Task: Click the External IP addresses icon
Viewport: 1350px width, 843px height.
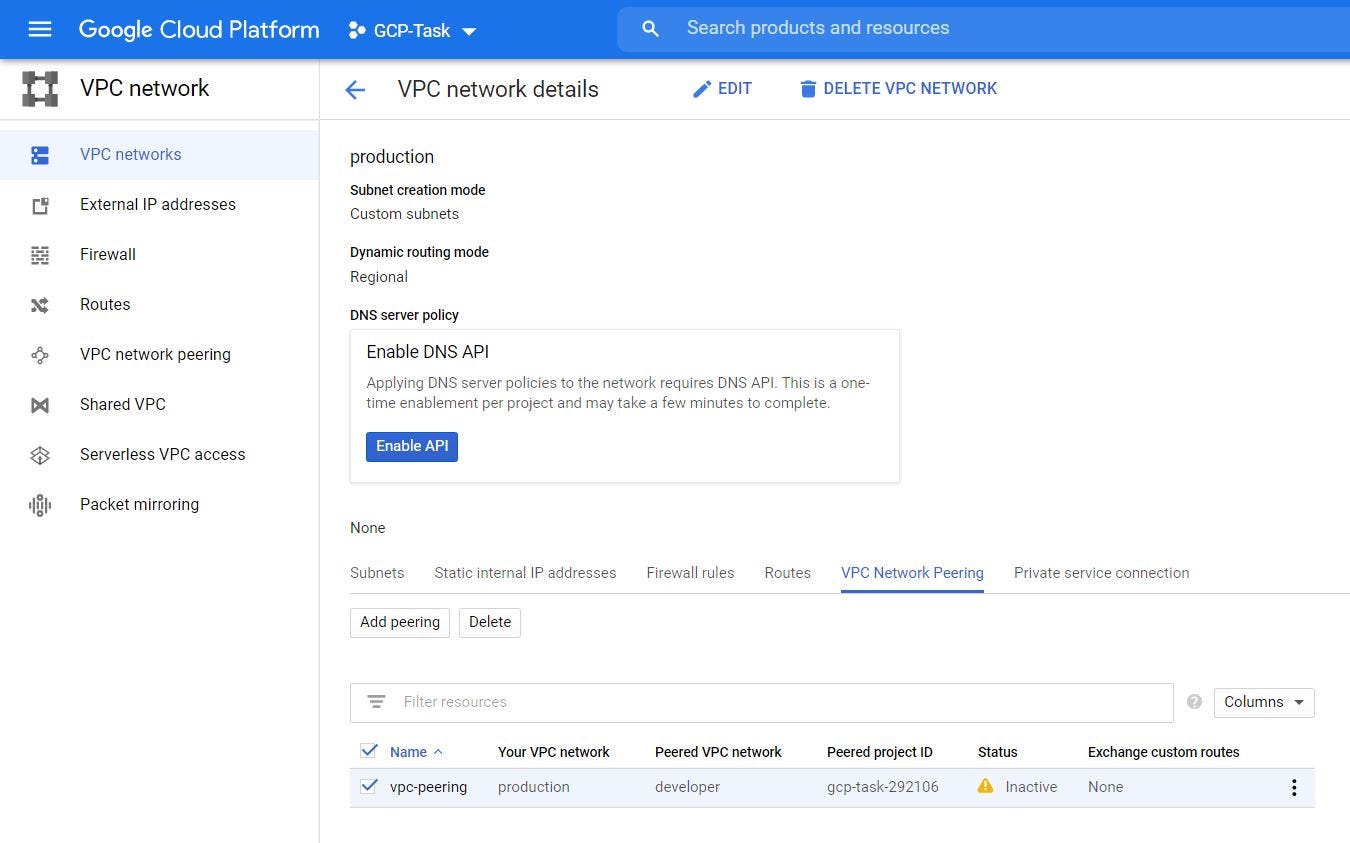Action: click(x=40, y=205)
